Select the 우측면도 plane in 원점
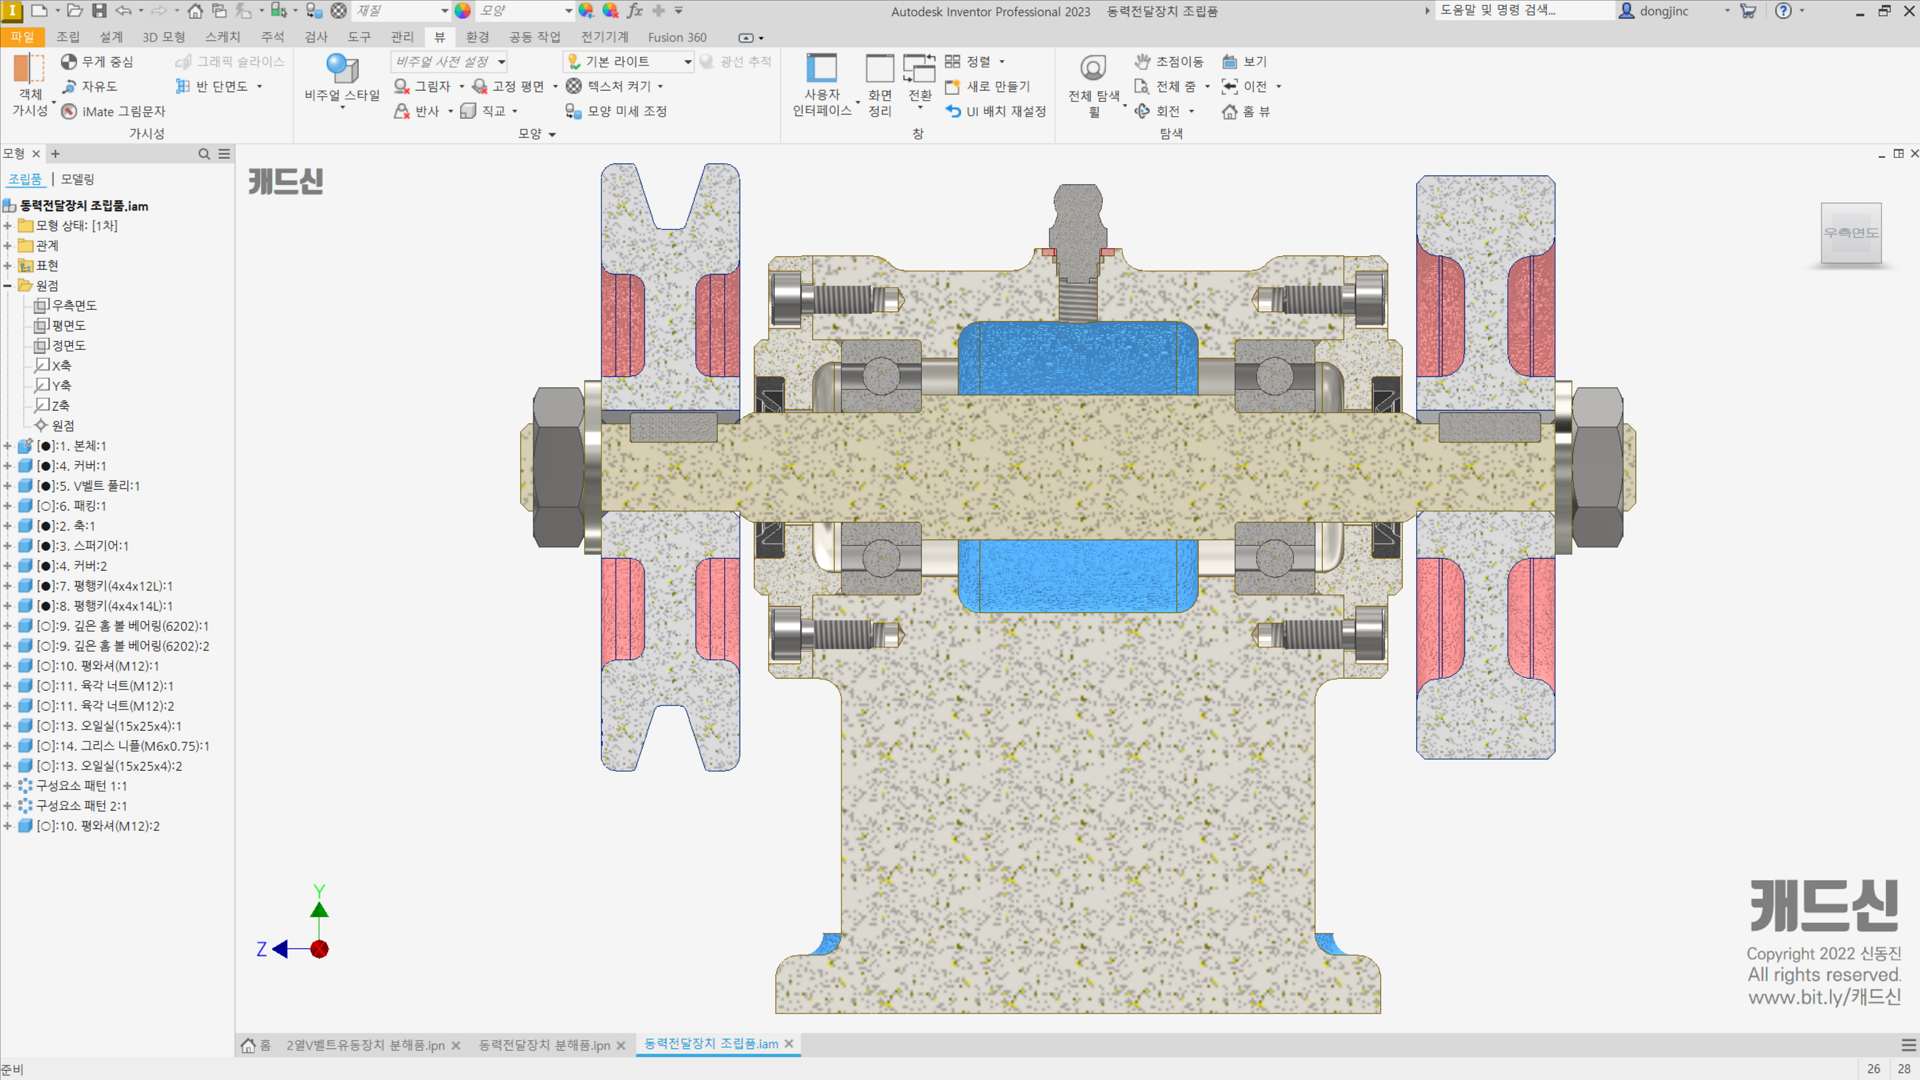Image resolution: width=1920 pixels, height=1080 pixels. coord(66,306)
